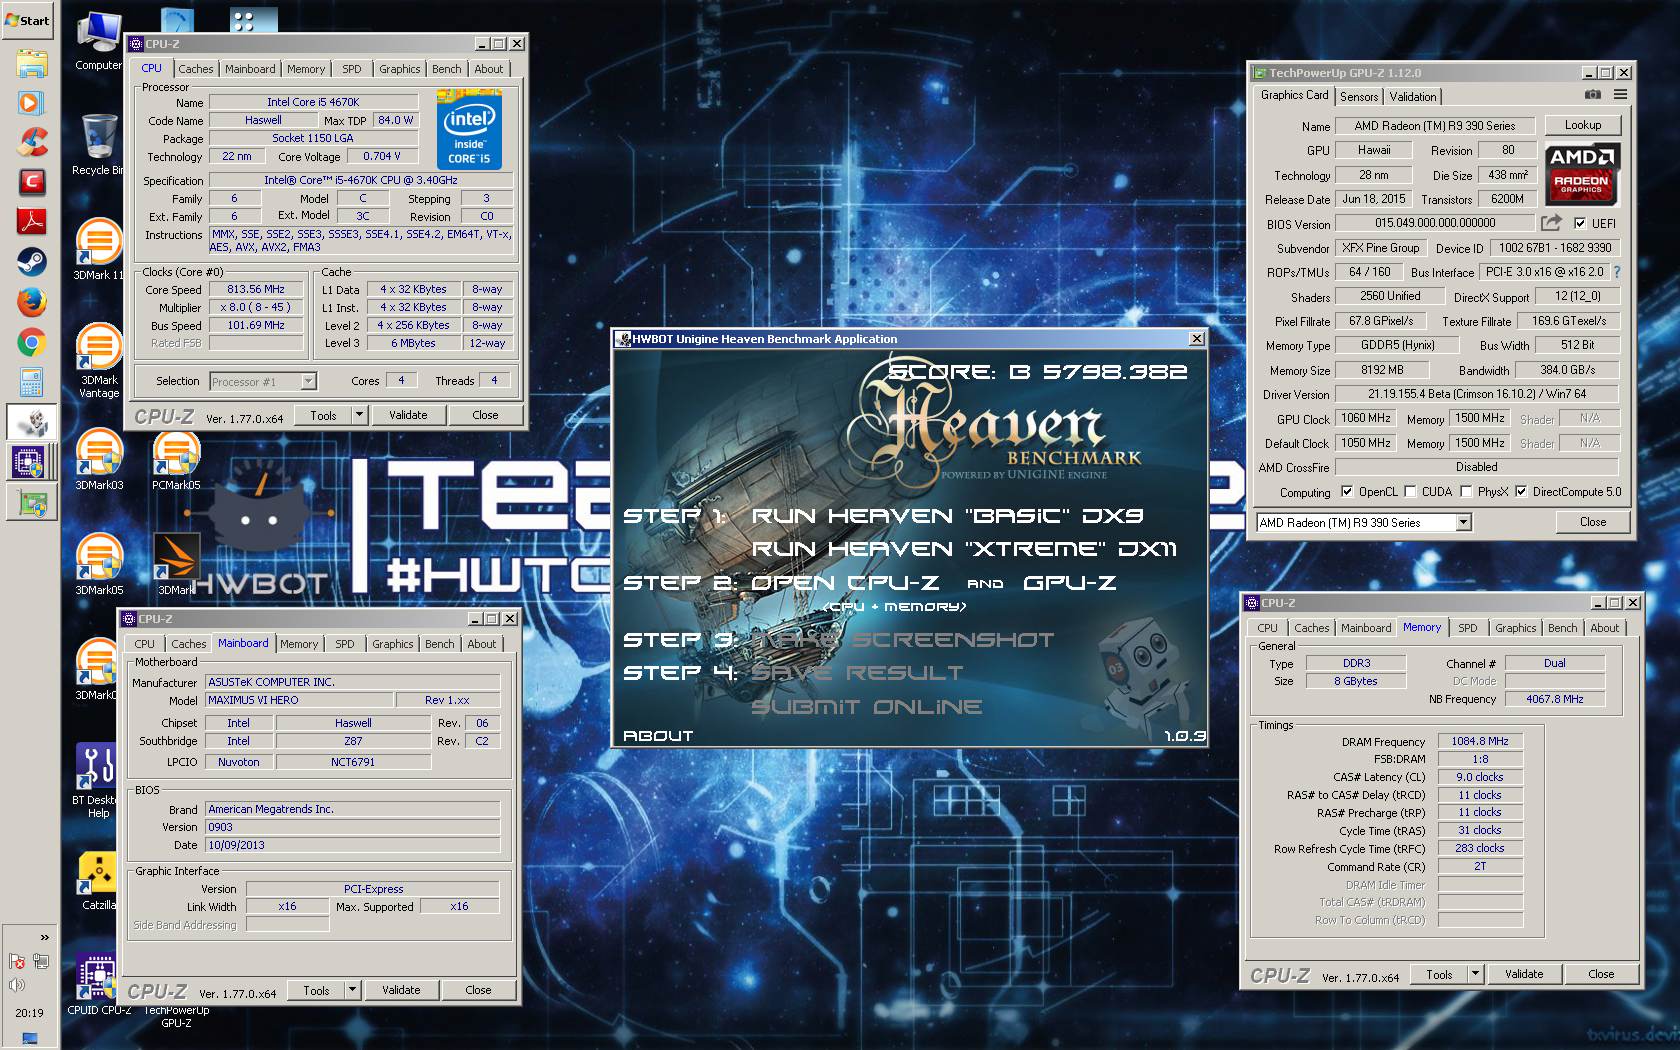Click the Lookup button in GPU-Z
Image resolution: width=1680 pixels, height=1050 pixels.
tap(1583, 125)
